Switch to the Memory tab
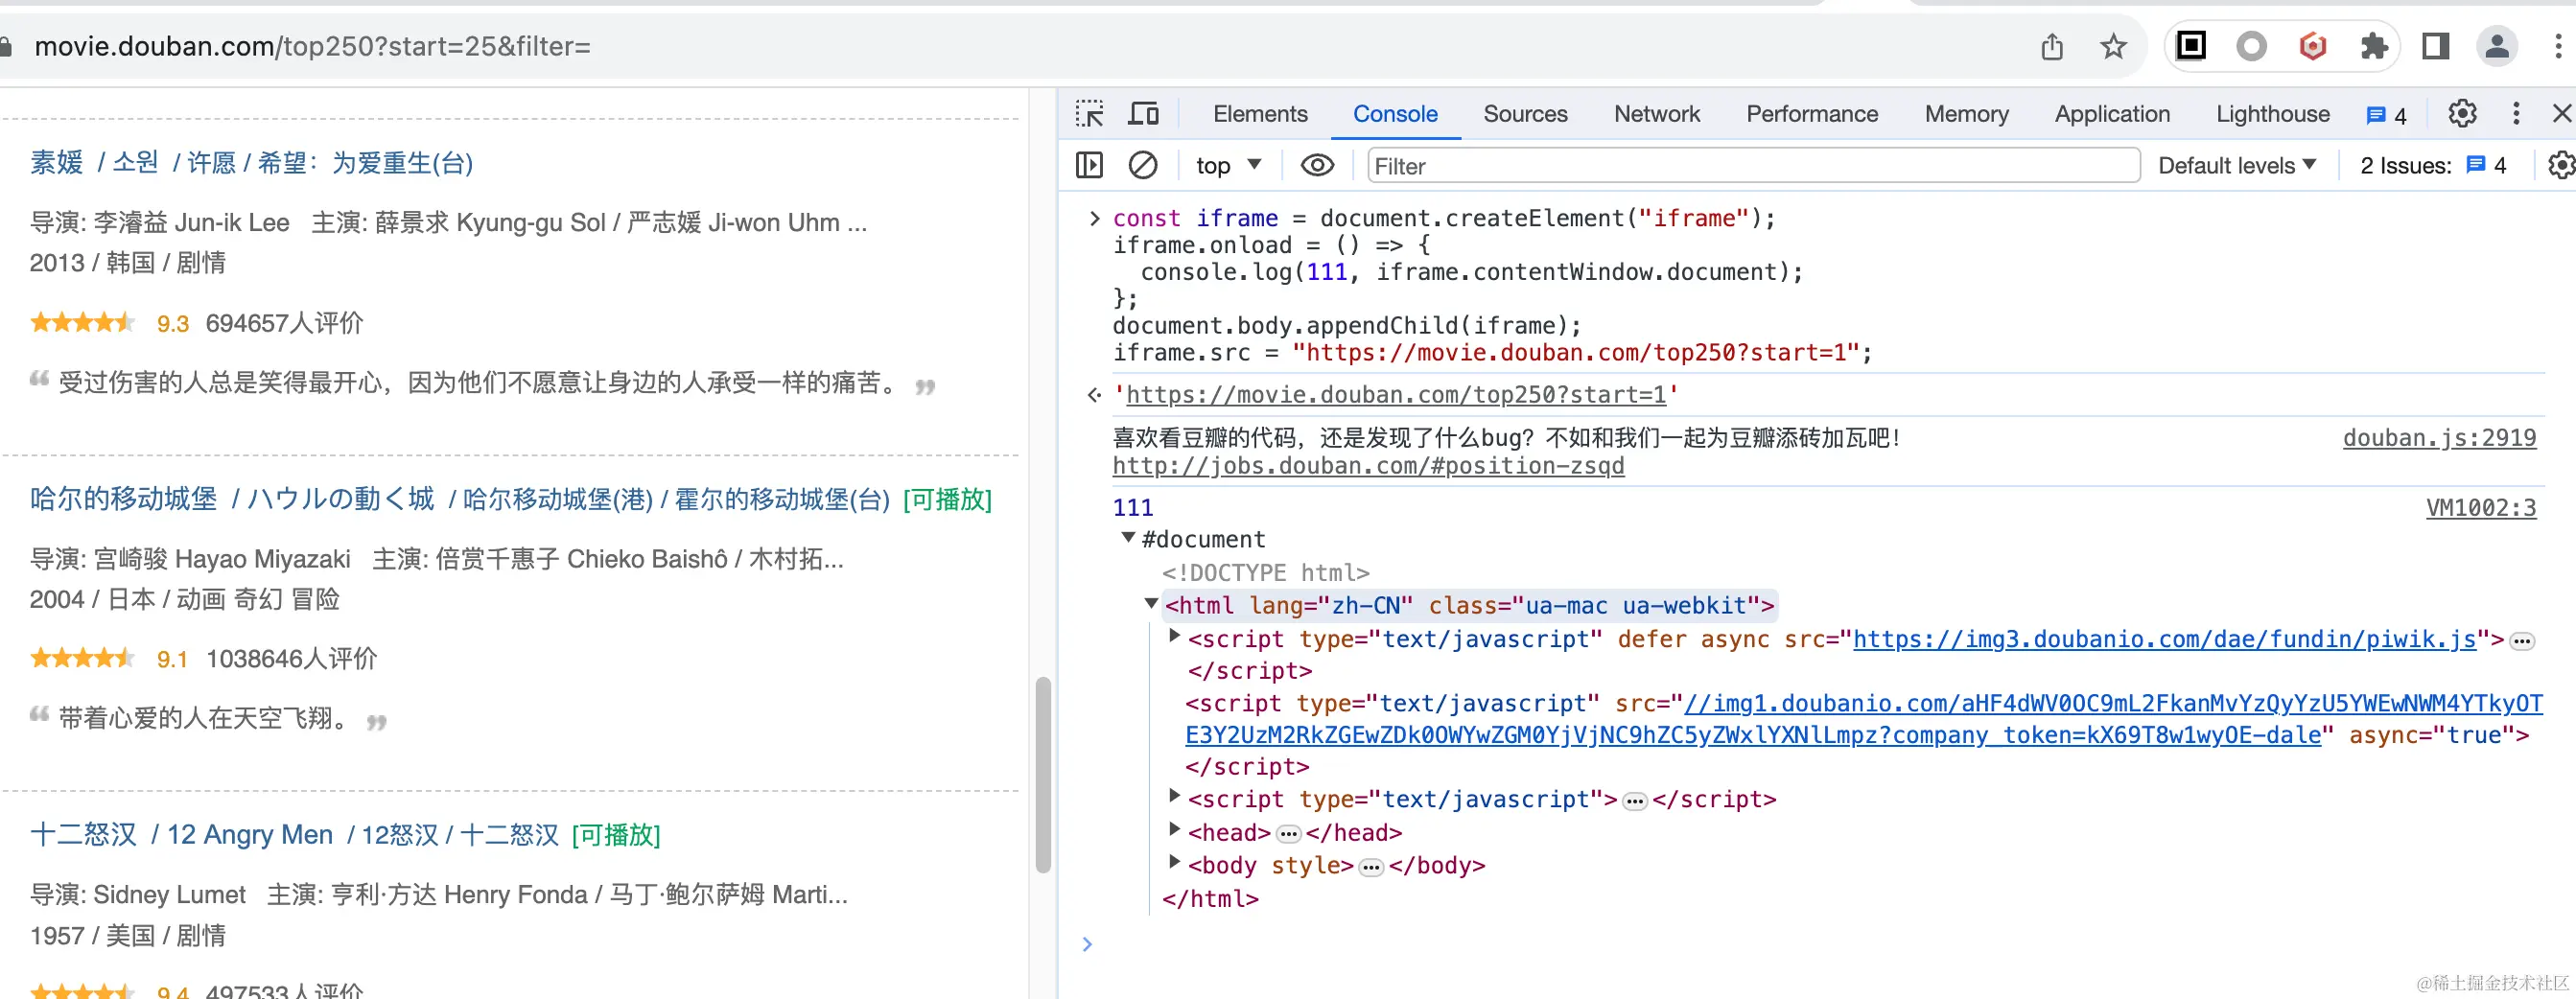This screenshot has width=2576, height=999. (x=1966, y=114)
